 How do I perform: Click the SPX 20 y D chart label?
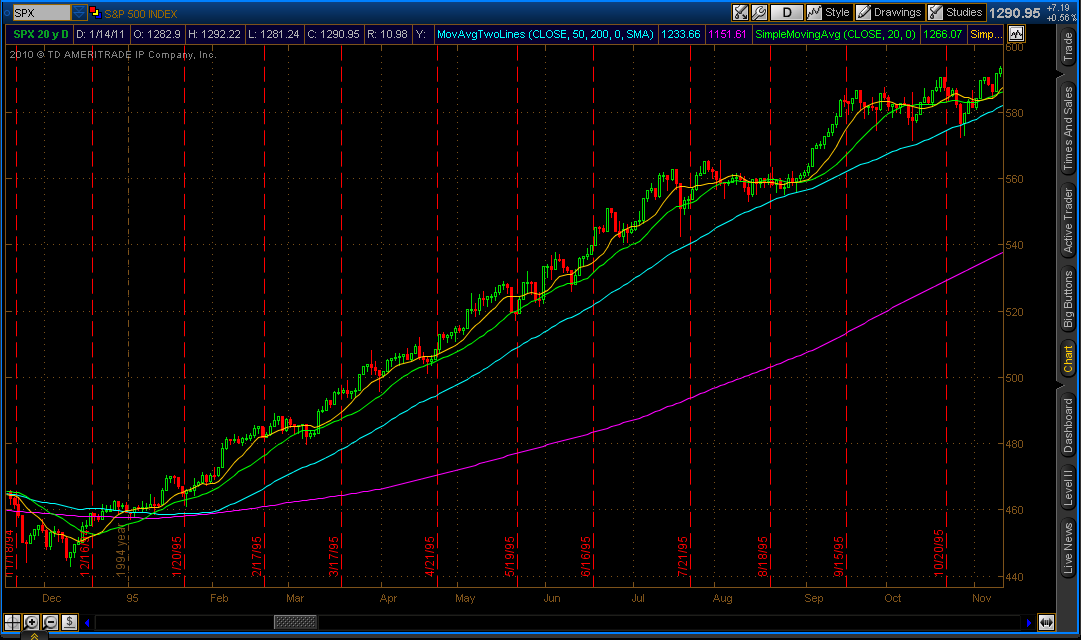click(41, 34)
